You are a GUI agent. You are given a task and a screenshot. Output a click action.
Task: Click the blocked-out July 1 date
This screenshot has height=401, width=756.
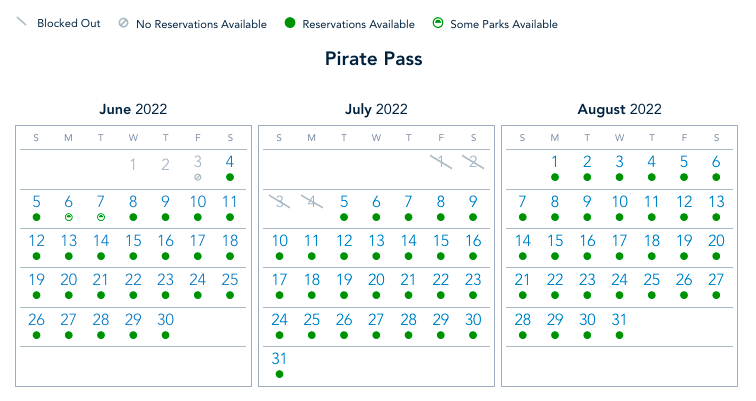(x=440, y=161)
